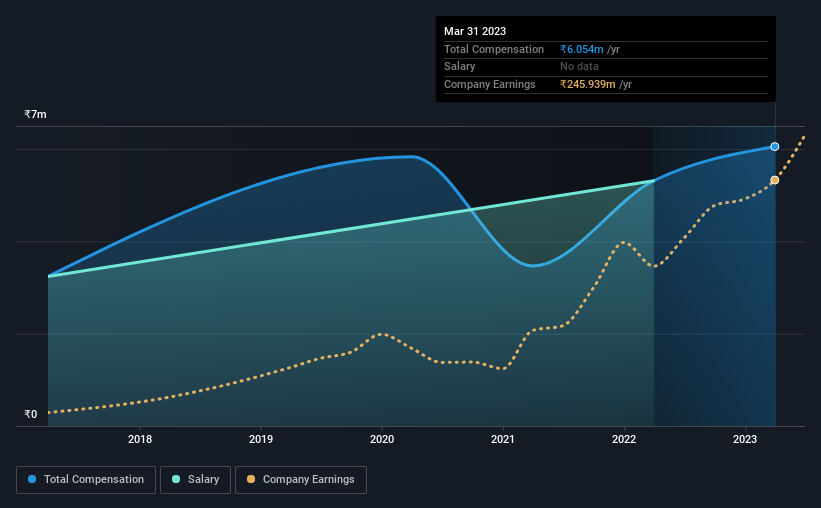
Task: Click the 2018 x-axis label
Action: (x=140, y=439)
